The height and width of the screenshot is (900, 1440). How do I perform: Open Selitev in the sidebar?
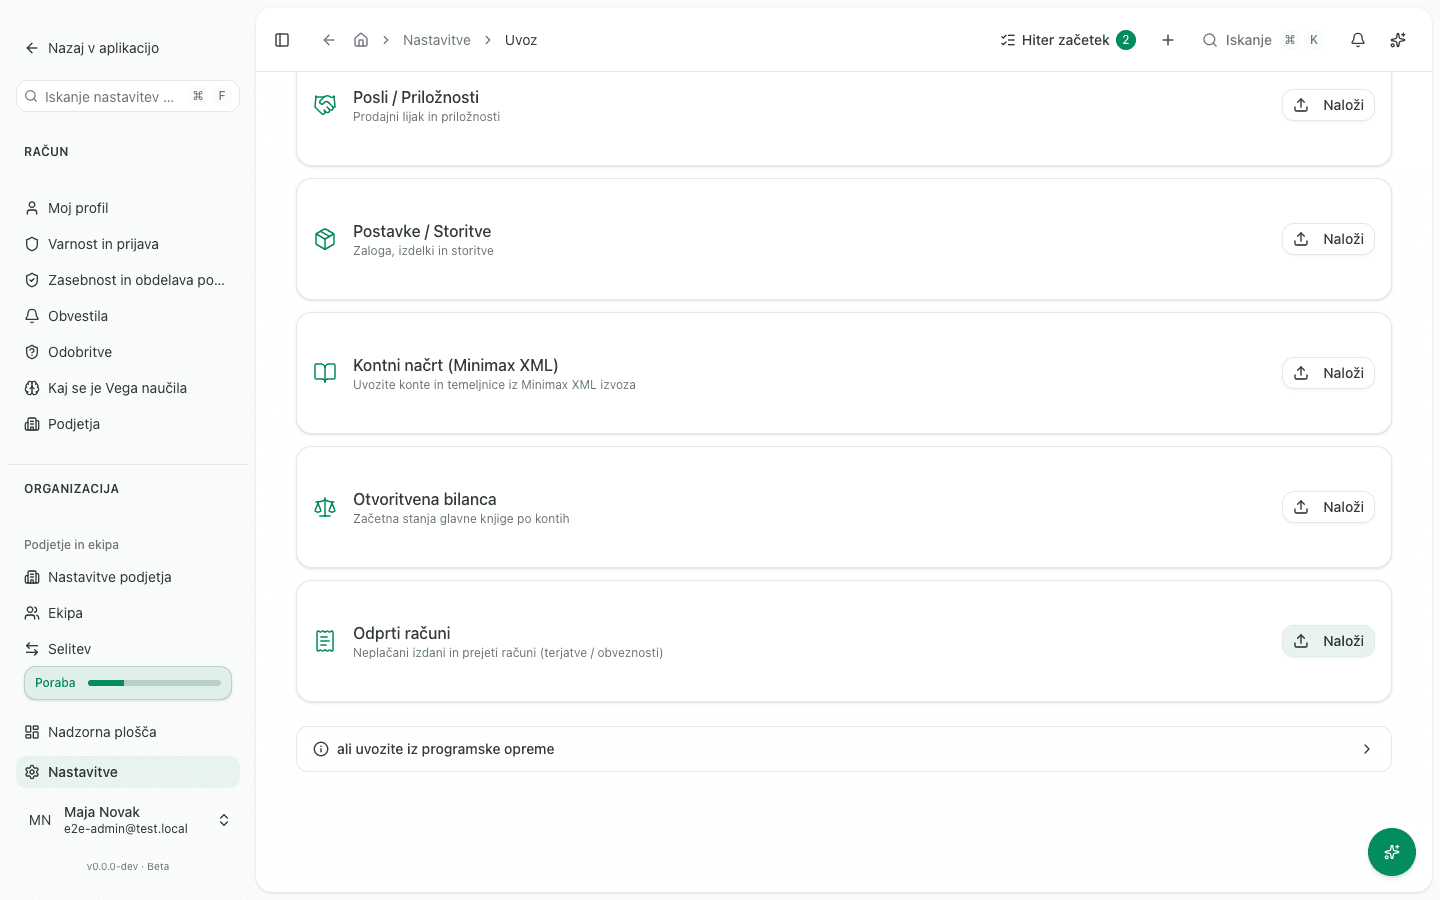coord(128,649)
